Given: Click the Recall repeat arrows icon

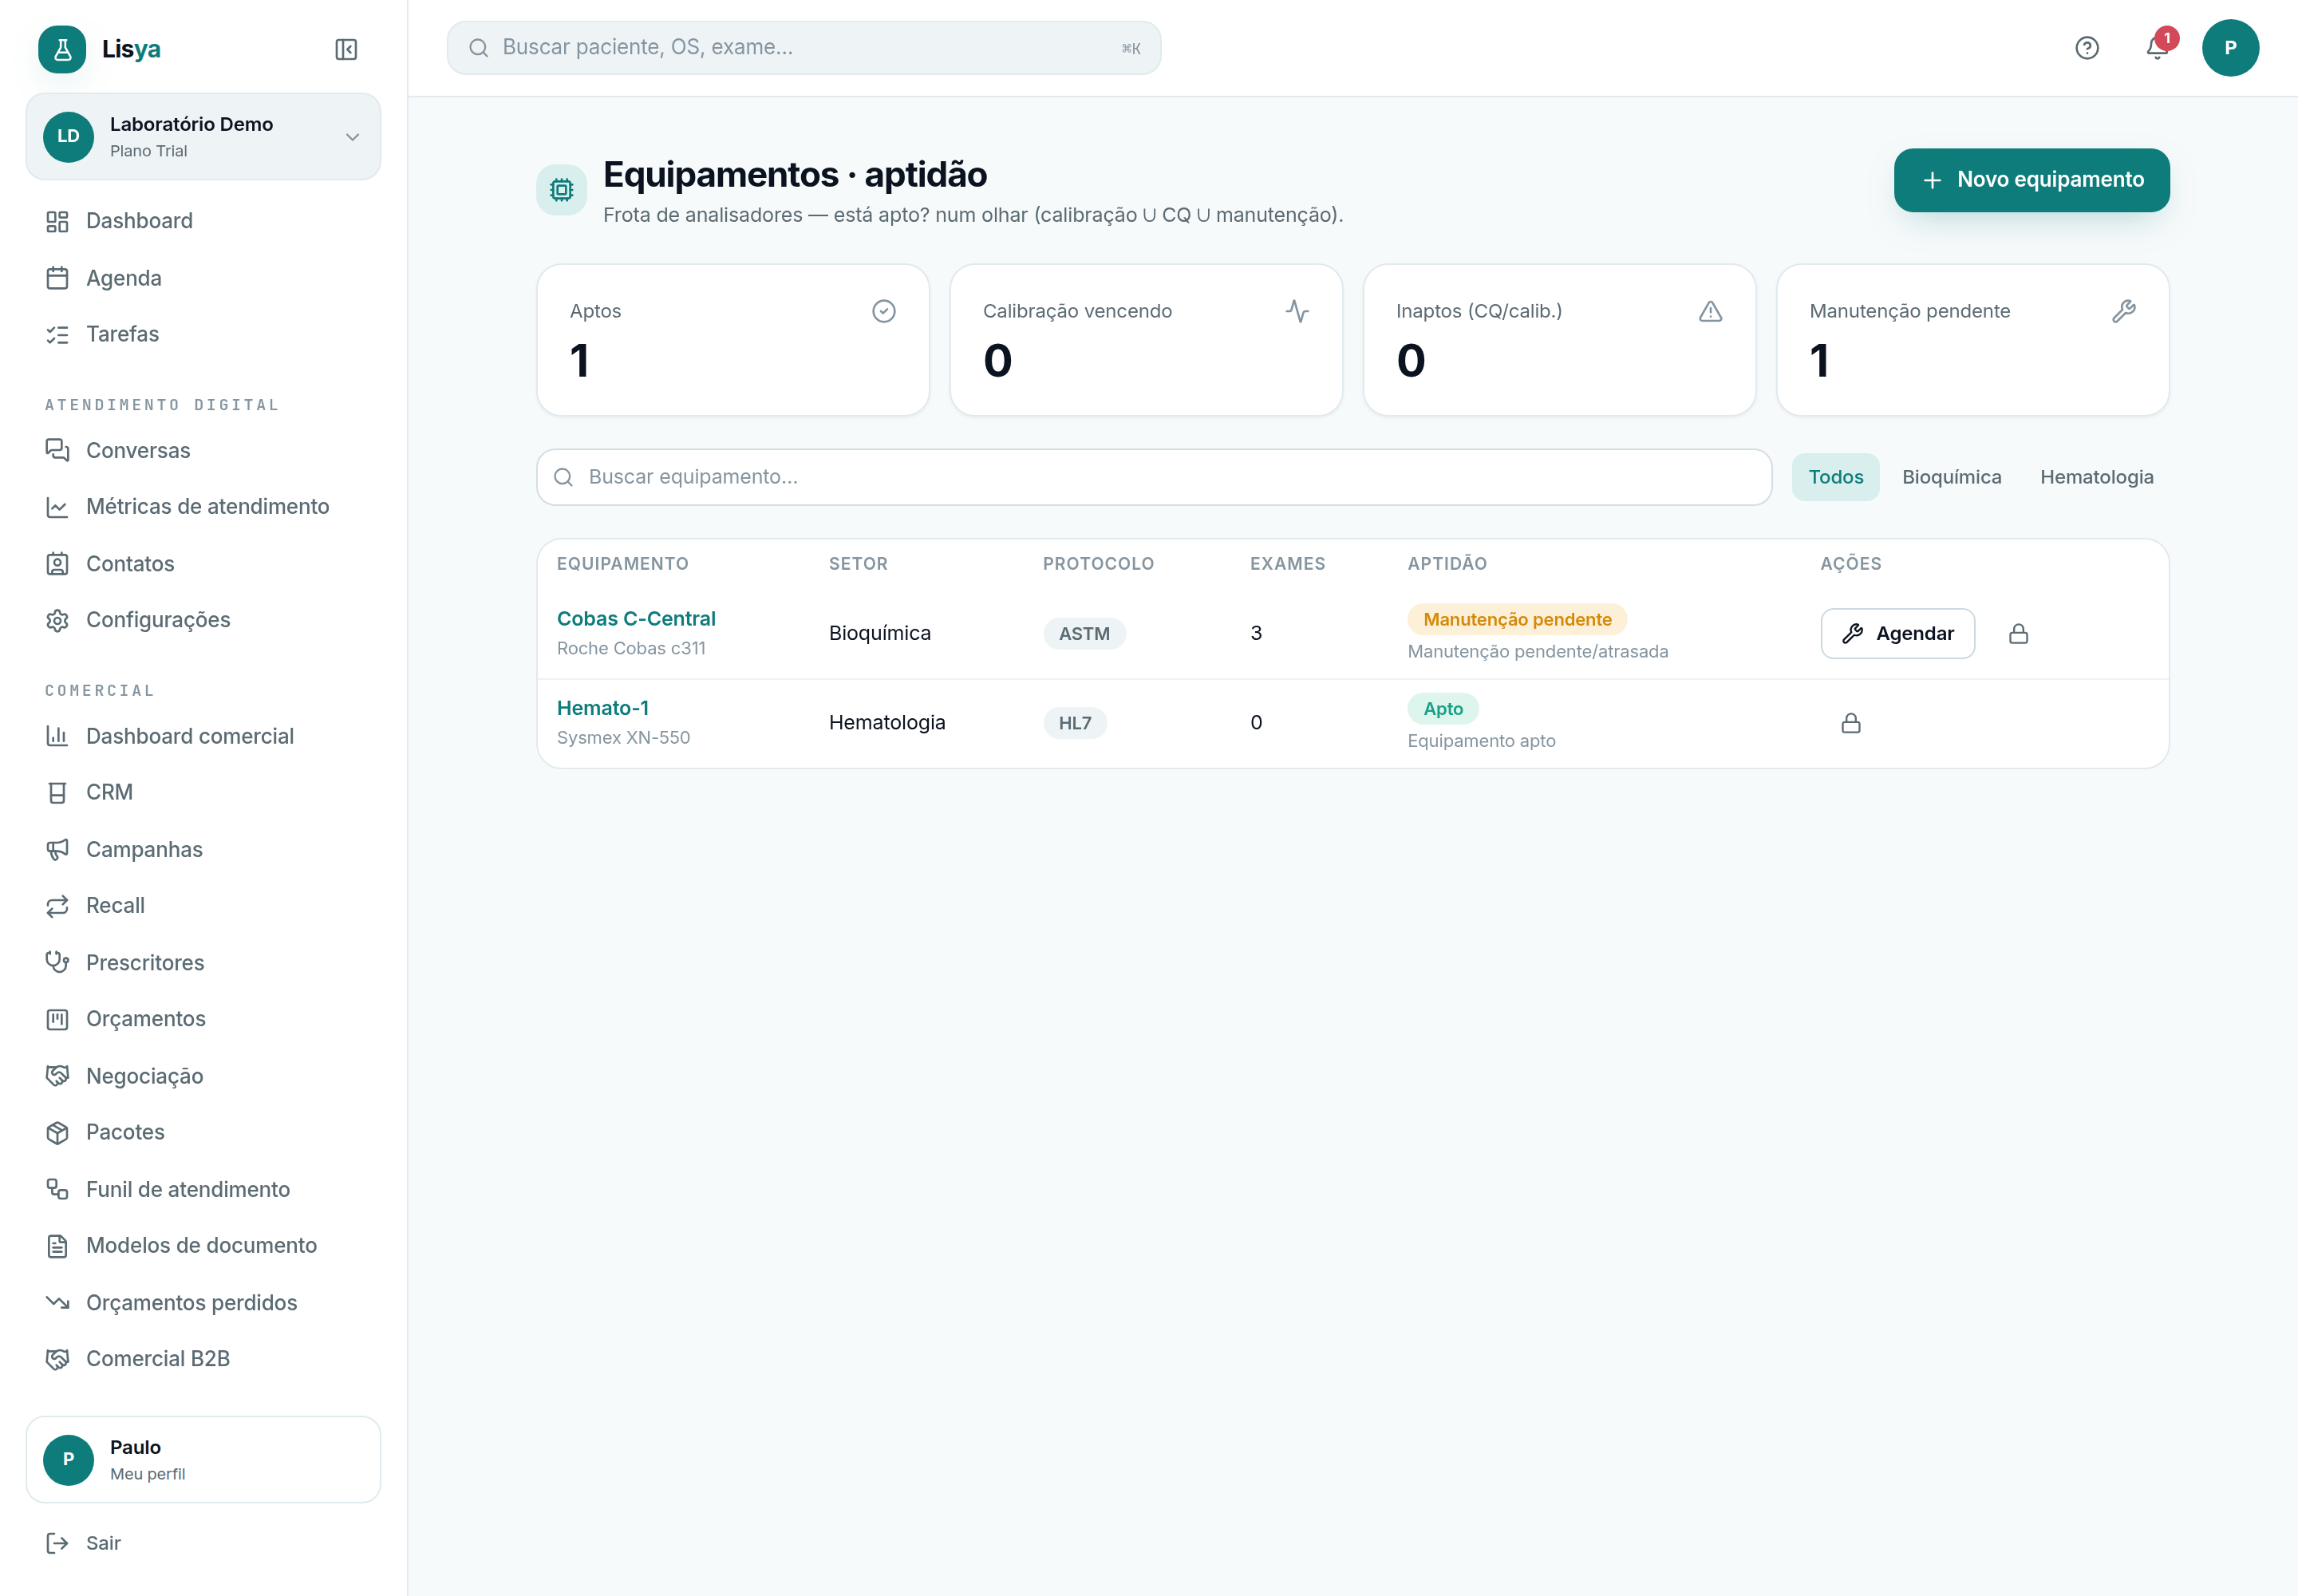Looking at the screenshot, I should pyautogui.click(x=57, y=906).
